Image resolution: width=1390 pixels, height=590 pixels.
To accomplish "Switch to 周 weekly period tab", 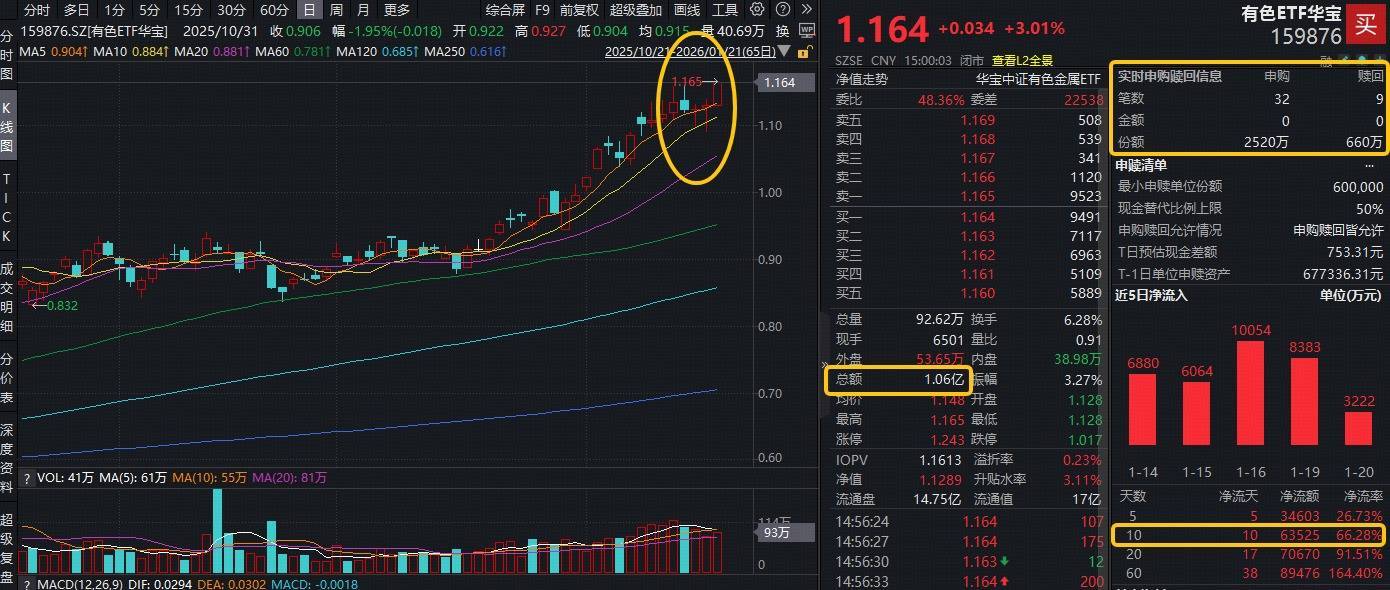I will point(336,9).
